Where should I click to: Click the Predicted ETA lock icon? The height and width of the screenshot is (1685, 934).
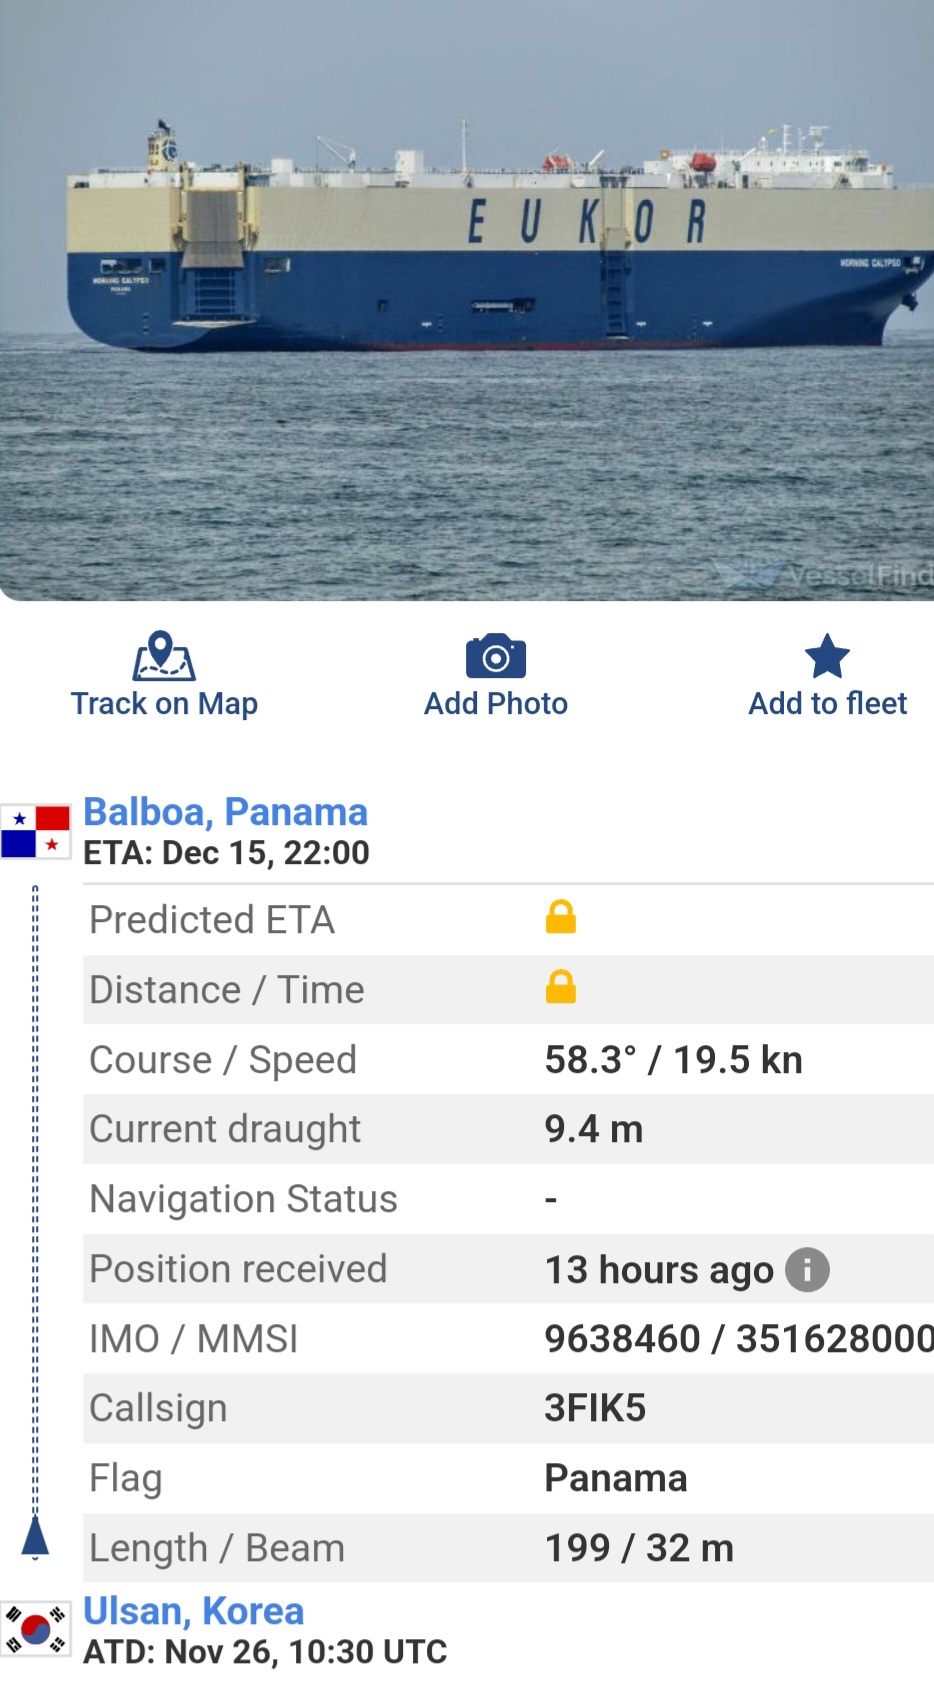point(561,917)
